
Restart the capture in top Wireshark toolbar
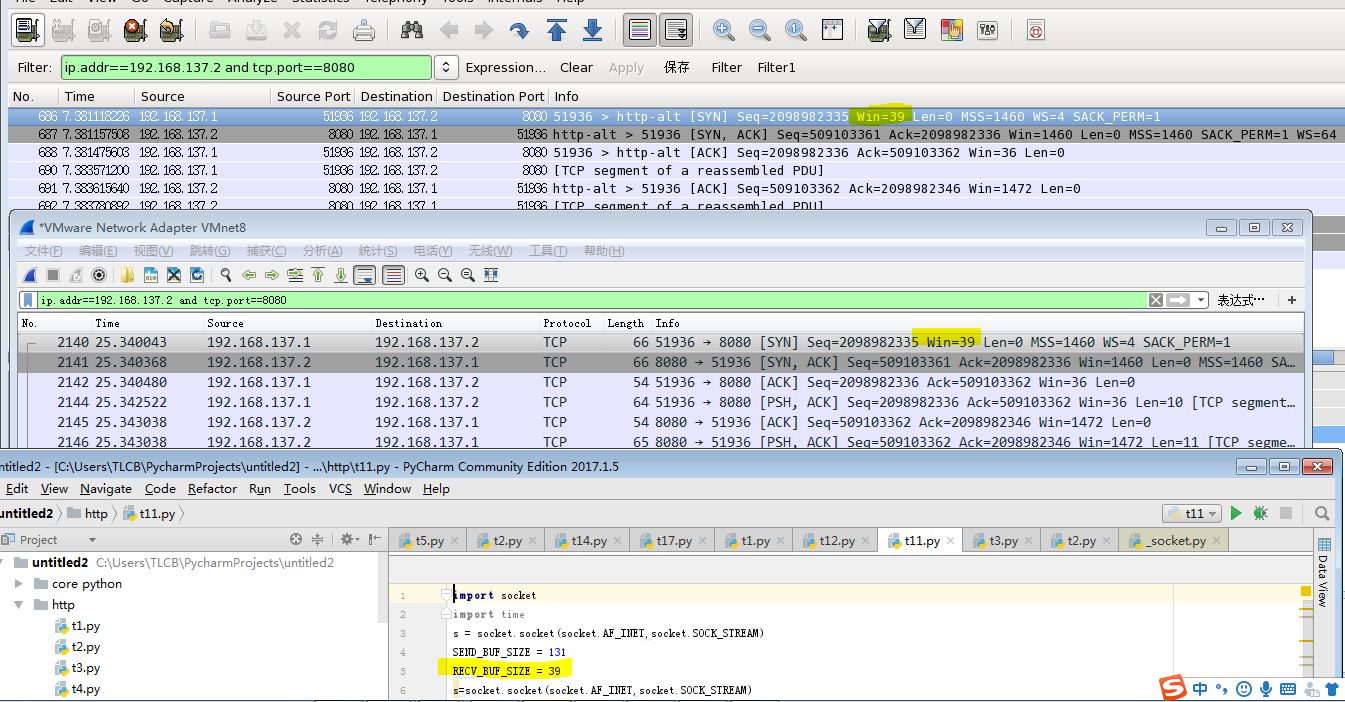pos(171,30)
